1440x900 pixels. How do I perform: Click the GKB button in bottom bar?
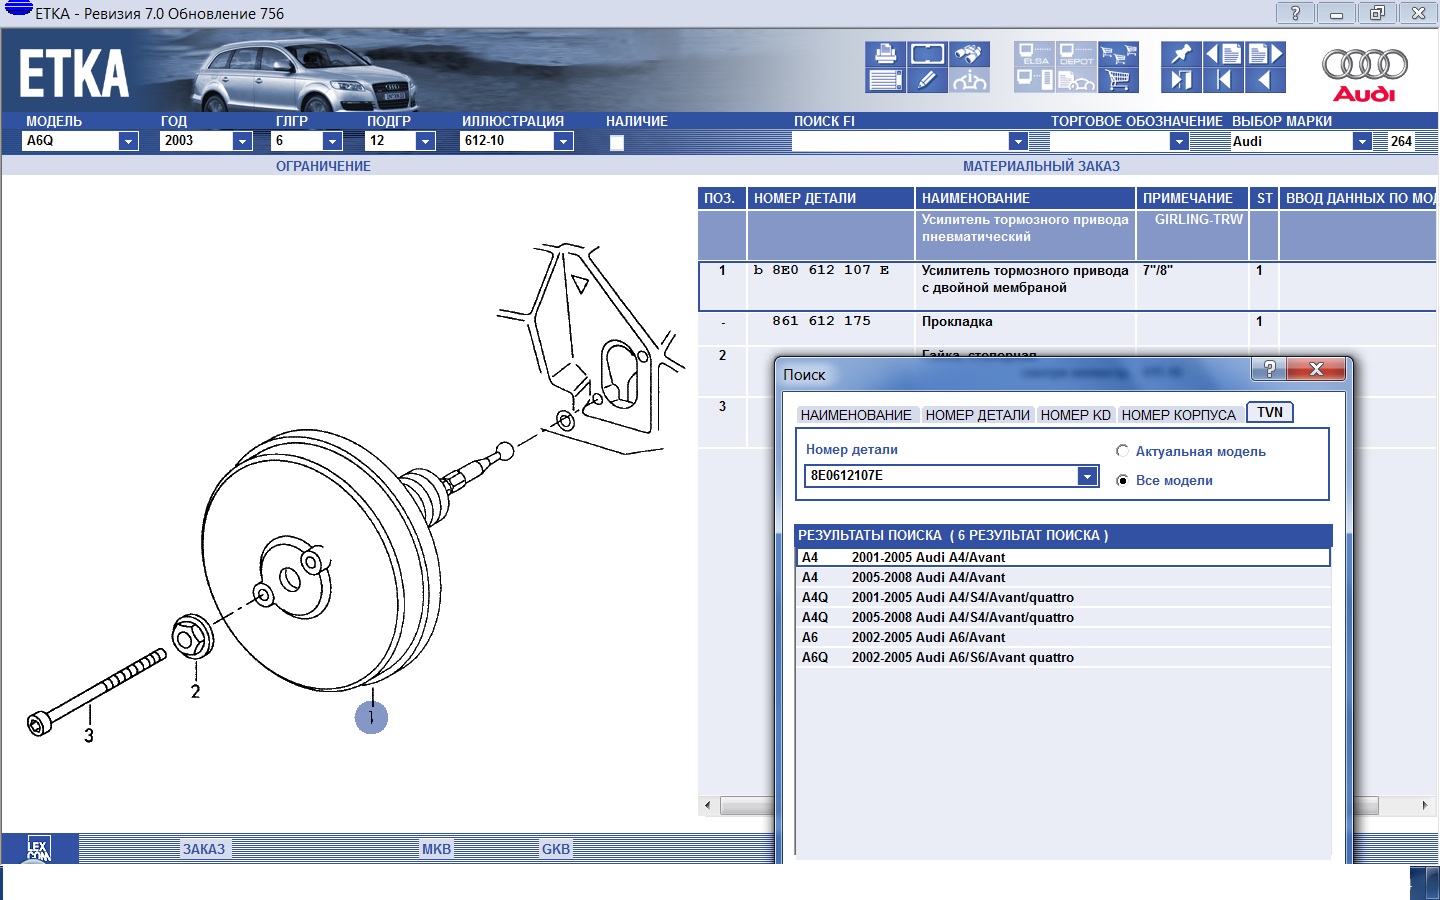(x=556, y=849)
